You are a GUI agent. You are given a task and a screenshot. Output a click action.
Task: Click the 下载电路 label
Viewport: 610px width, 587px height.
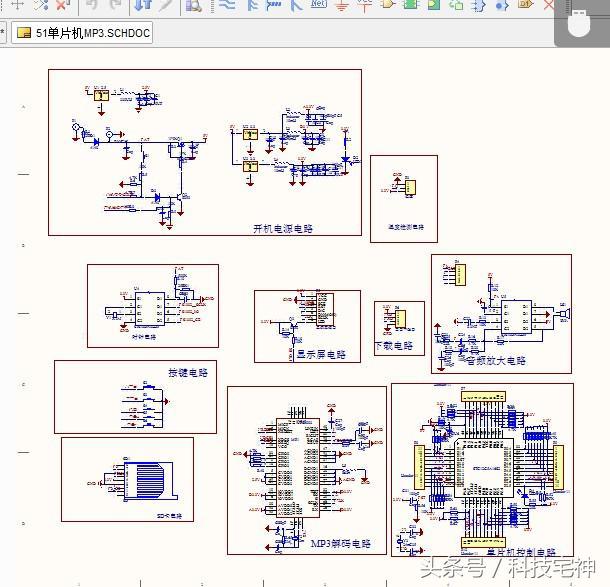tap(394, 346)
